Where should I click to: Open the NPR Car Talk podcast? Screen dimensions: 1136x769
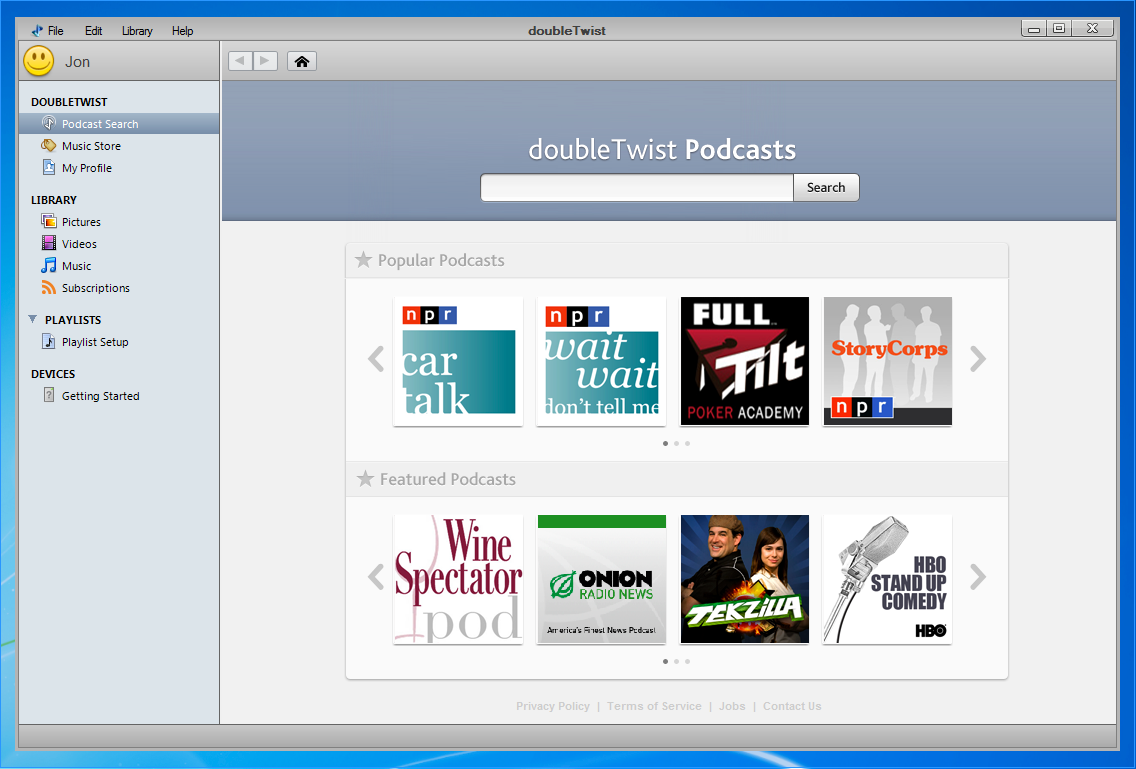click(x=458, y=361)
